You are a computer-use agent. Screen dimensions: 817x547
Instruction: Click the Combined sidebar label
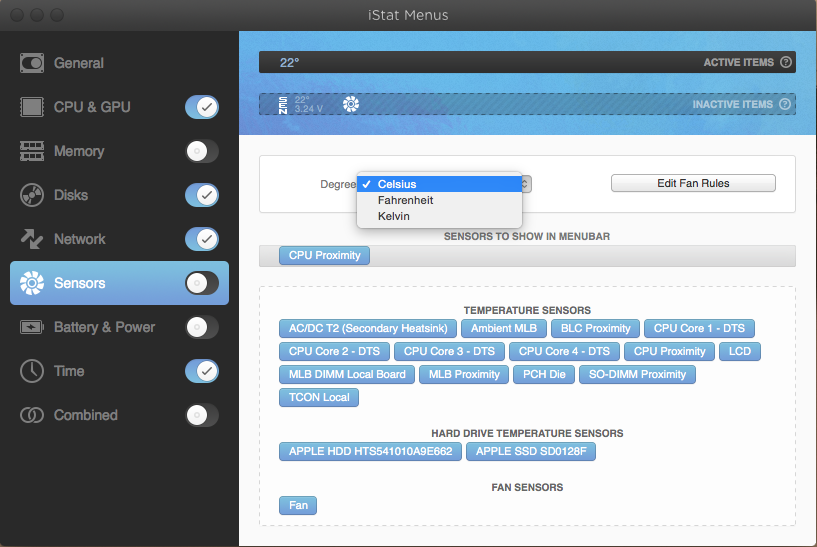point(85,415)
